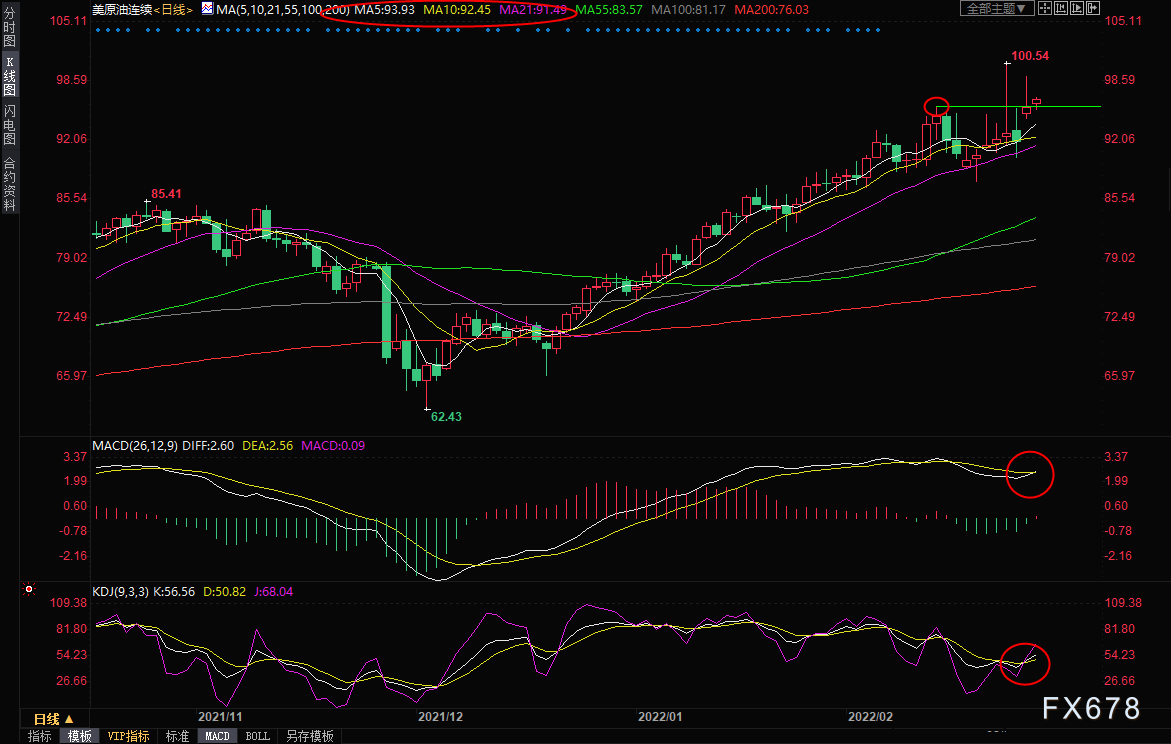Click the MA21:91.49 value

[533, 10]
